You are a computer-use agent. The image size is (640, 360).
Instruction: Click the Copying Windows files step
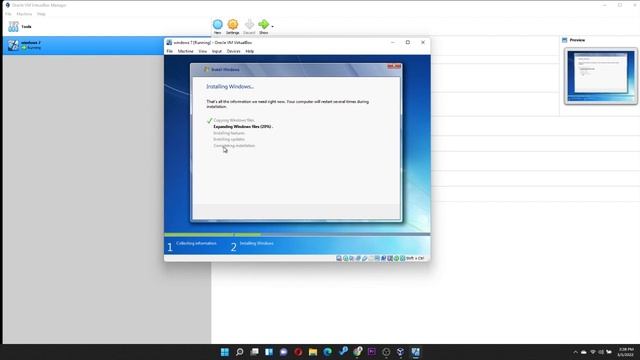point(234,120)
